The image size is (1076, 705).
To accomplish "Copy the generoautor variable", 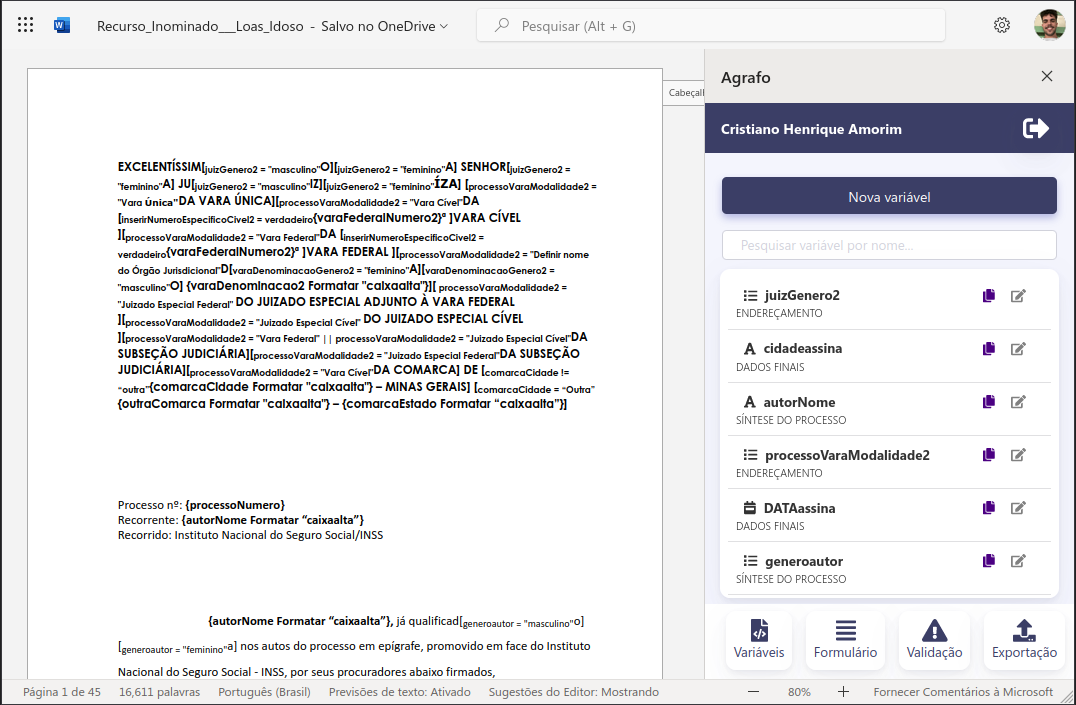I will [989, 561].
